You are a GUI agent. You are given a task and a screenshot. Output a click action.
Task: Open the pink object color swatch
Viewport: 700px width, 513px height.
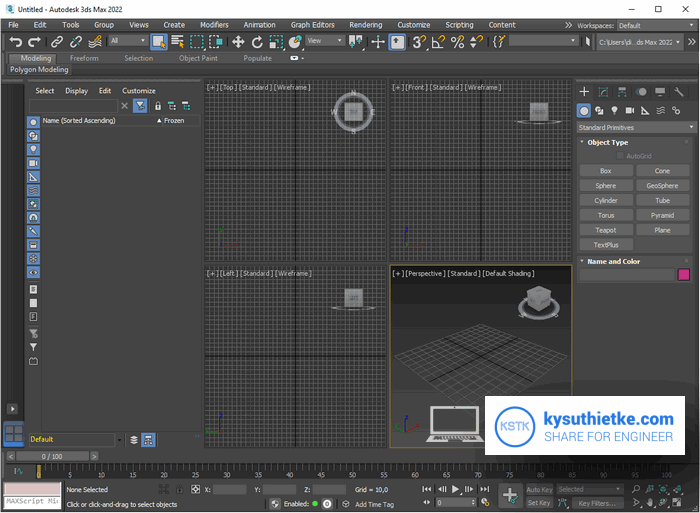[x=683, y=275]
